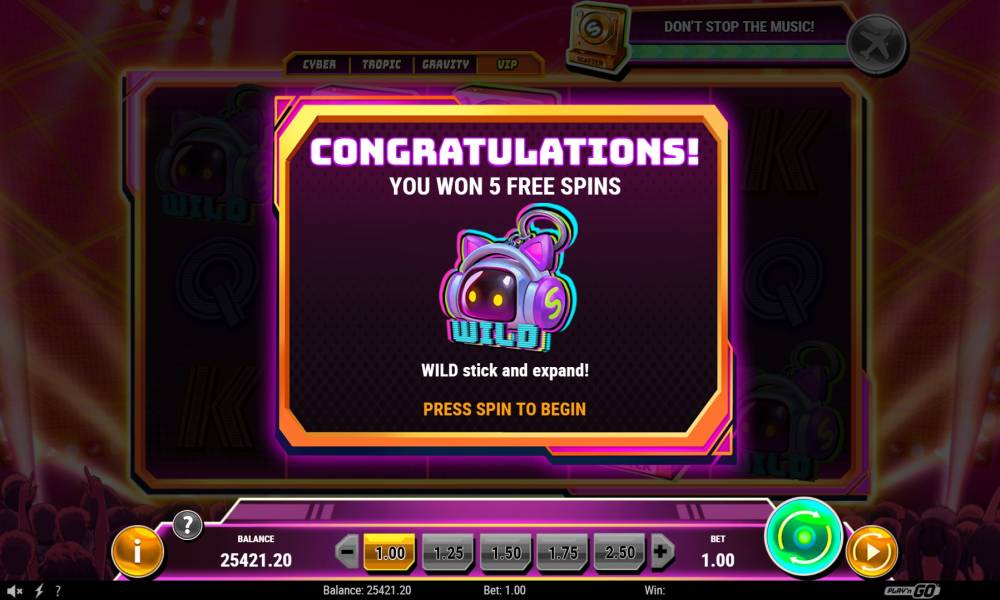
Task: Click the scatter turntable record icon
Action: coord(594,36)
